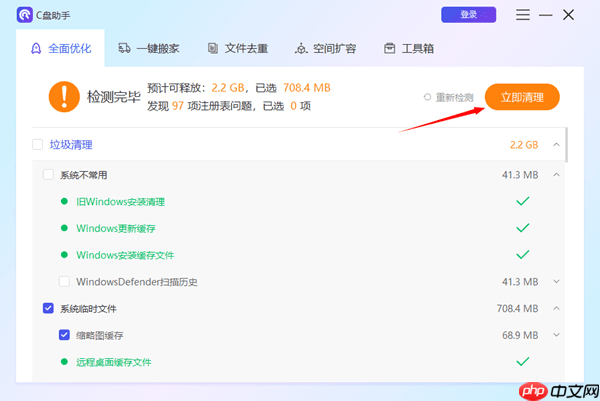This screenshot has width=600, height=401.
Task: Select the 系统临时文件 label
Action: pos(88,308)
